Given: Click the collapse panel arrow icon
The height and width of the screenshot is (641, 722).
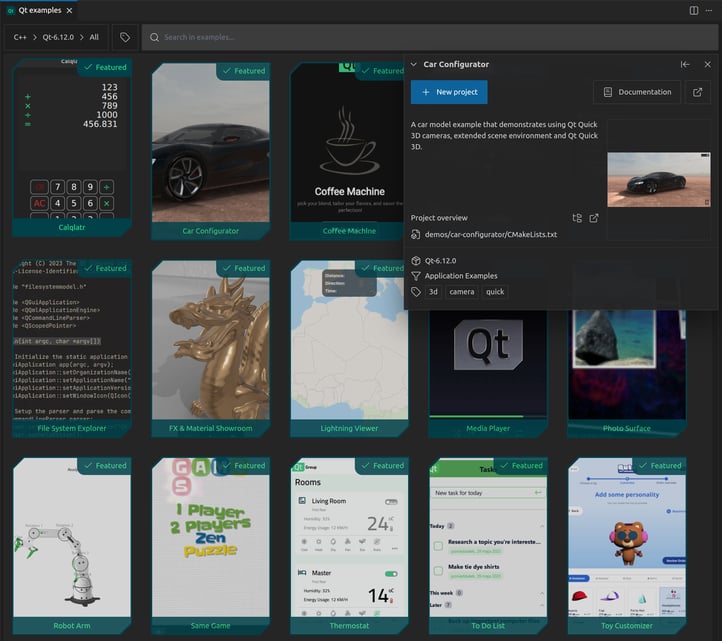Looking at the screenshot, I should point(685,64).
